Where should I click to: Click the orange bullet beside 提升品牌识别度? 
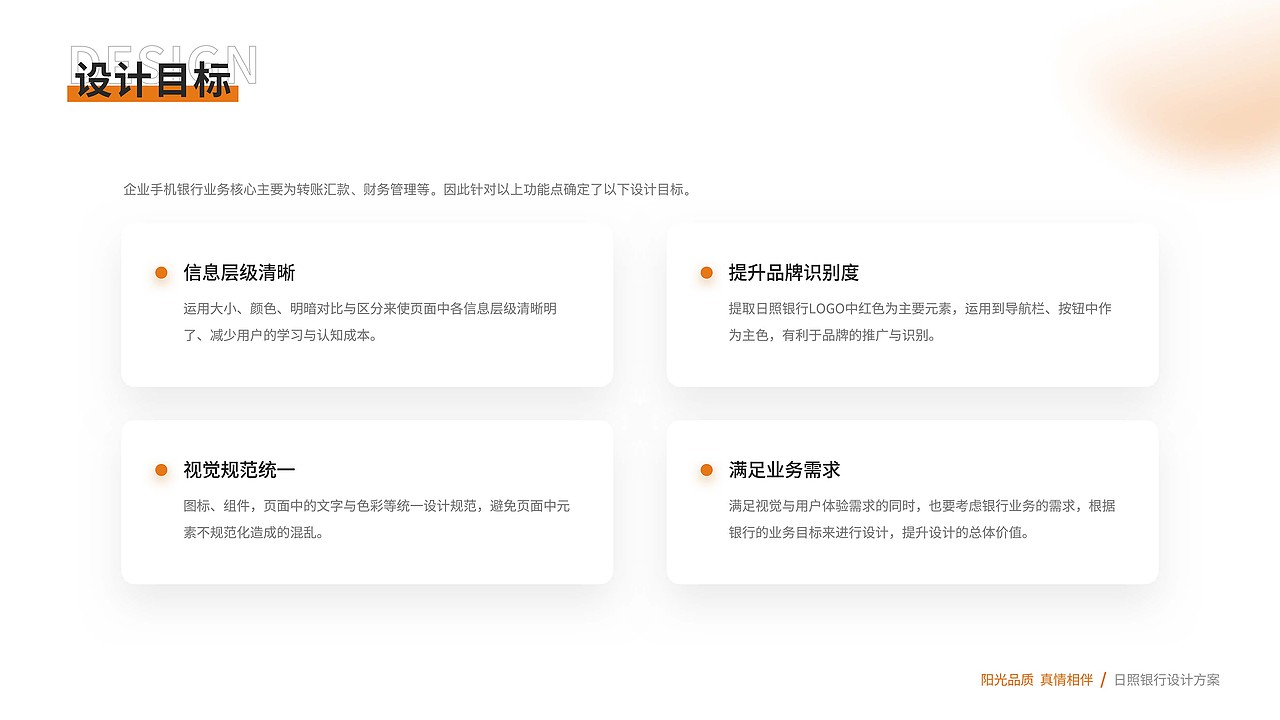707,270
